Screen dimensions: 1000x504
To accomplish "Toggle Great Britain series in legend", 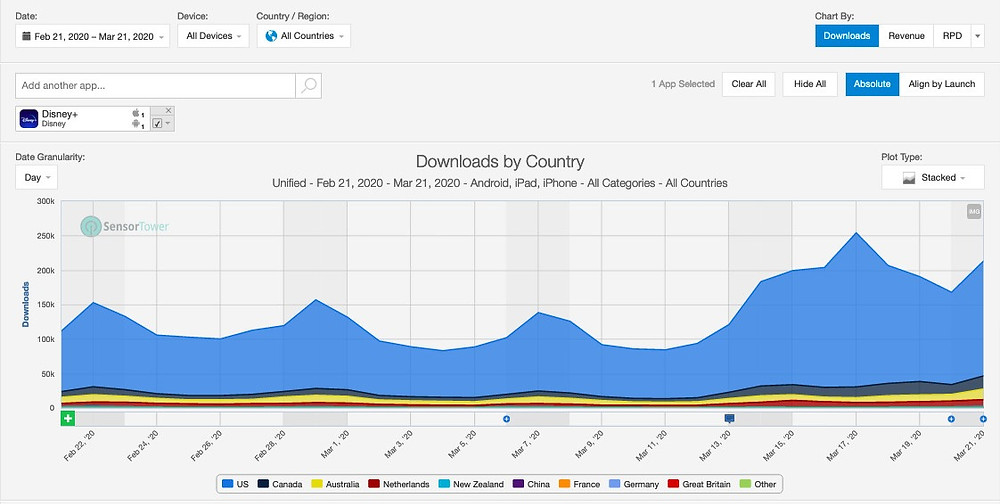I will coord(699,484).
